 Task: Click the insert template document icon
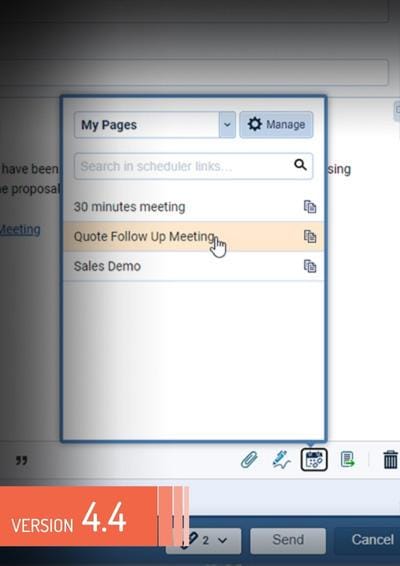tap(347, 460)
